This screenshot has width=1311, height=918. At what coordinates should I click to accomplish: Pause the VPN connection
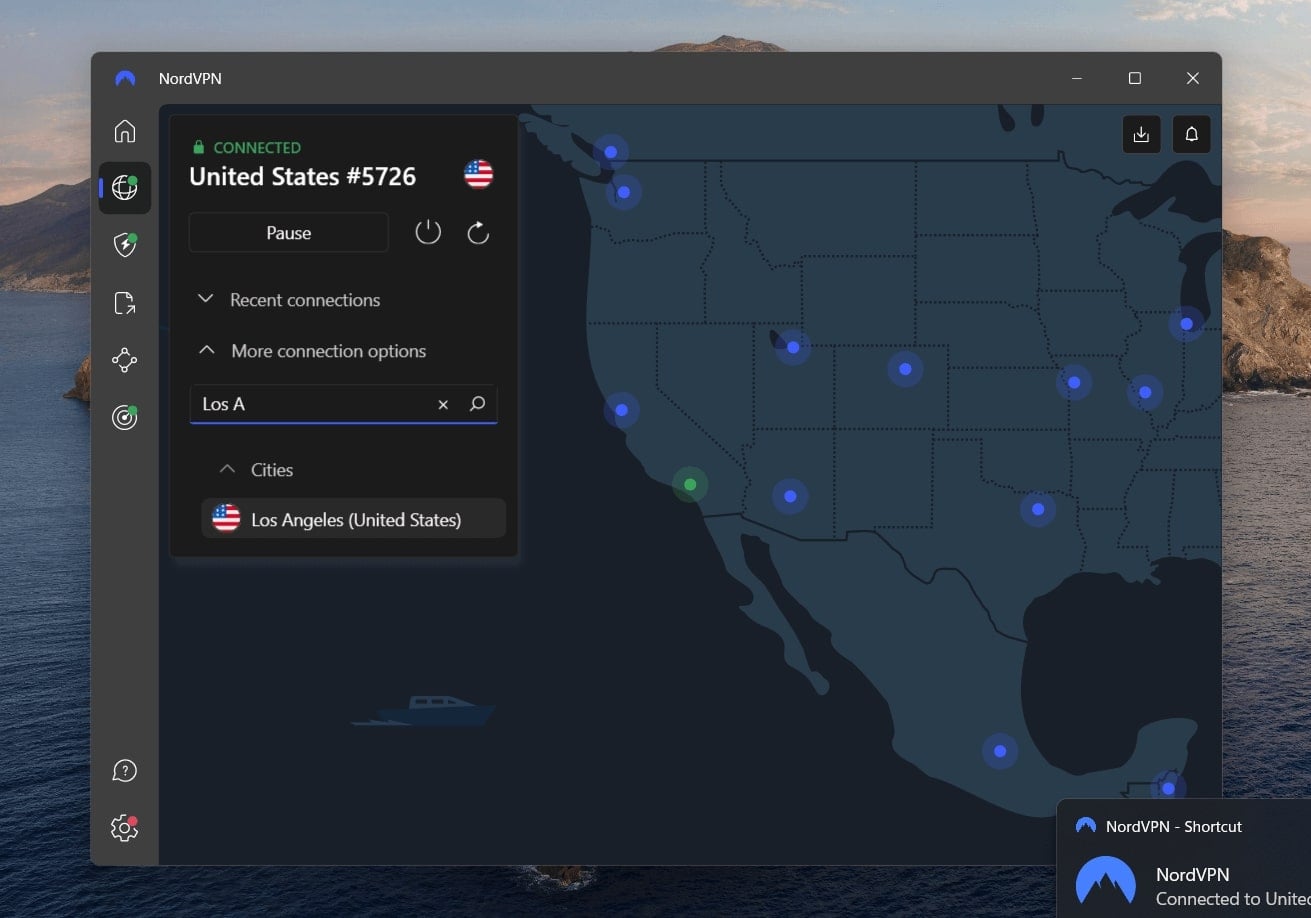[288, 232]
